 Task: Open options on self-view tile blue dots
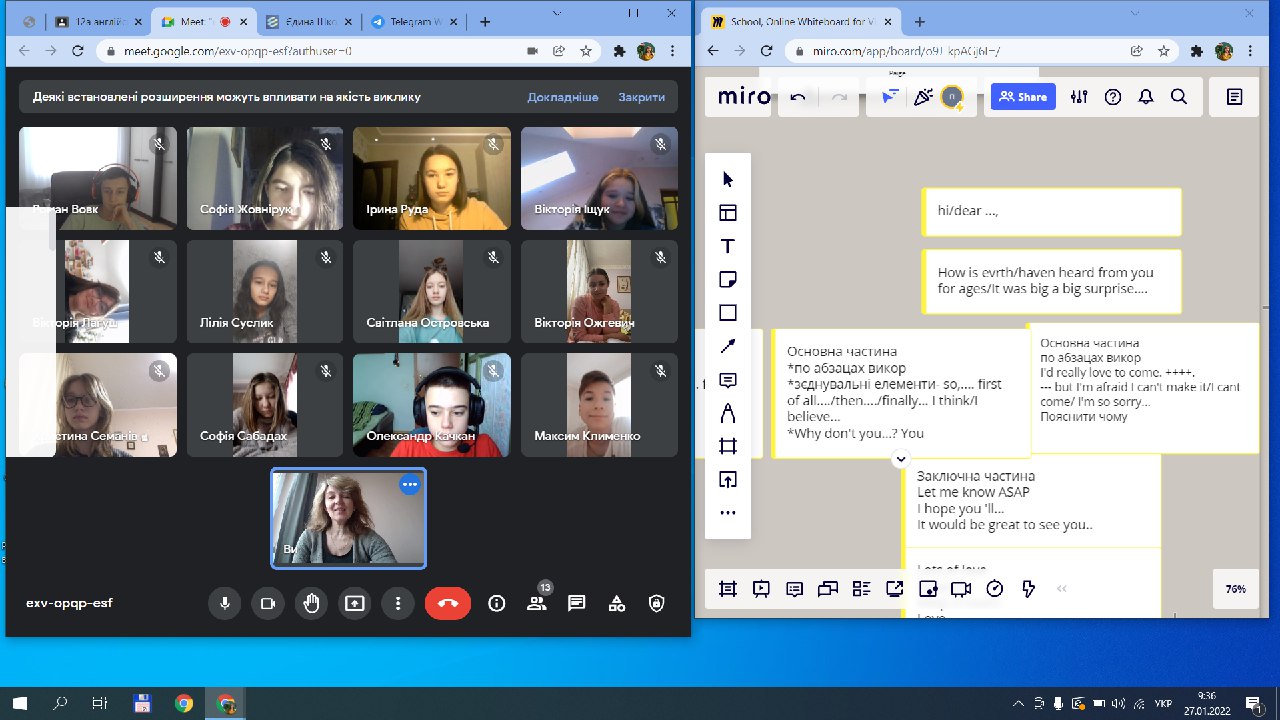409,484
